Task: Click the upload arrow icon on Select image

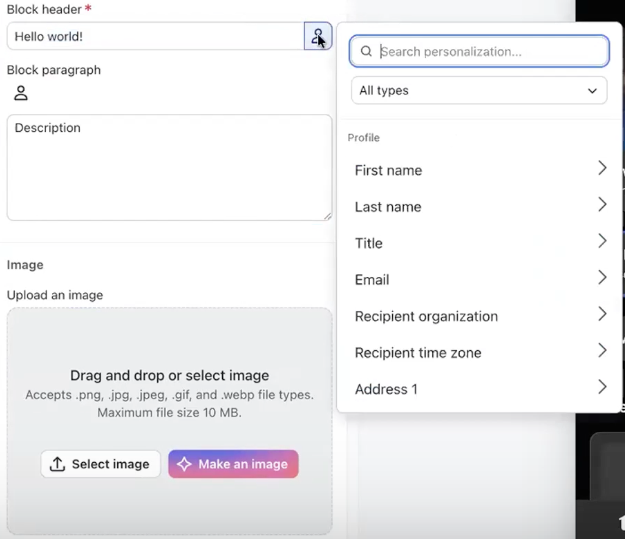Action: click(57, 464)
